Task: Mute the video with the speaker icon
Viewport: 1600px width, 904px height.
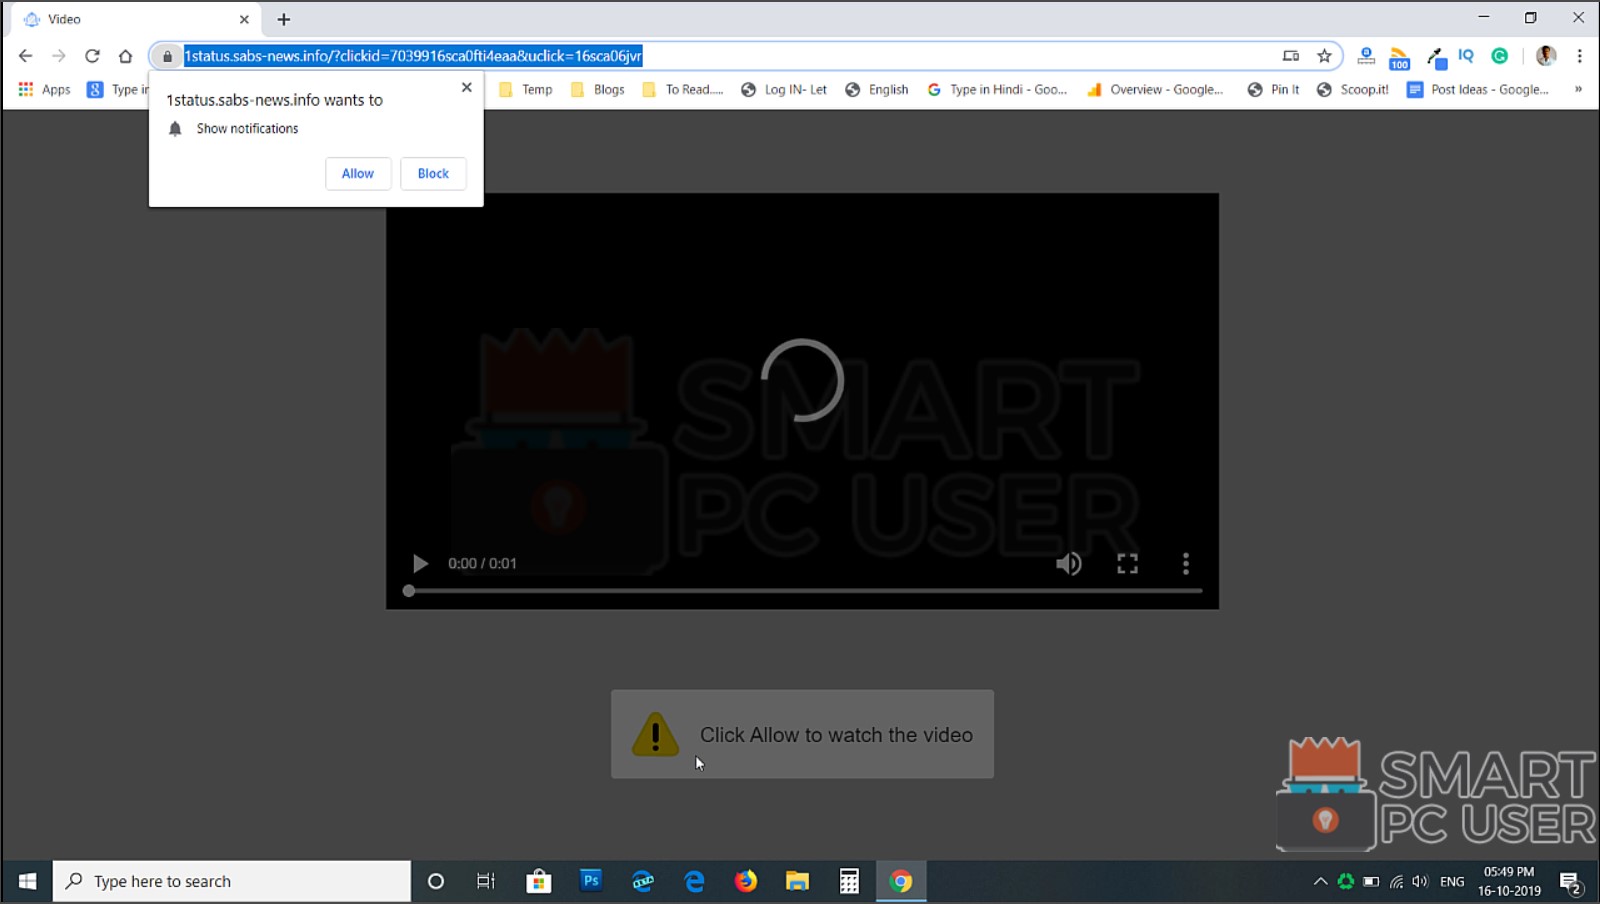Action: coord(1068,563)
